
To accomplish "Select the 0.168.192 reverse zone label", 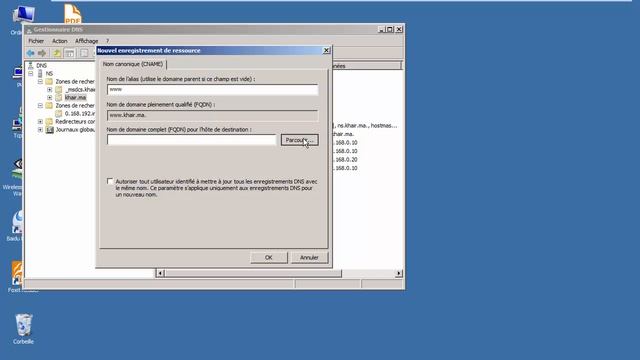I will [x=80, y=113].
